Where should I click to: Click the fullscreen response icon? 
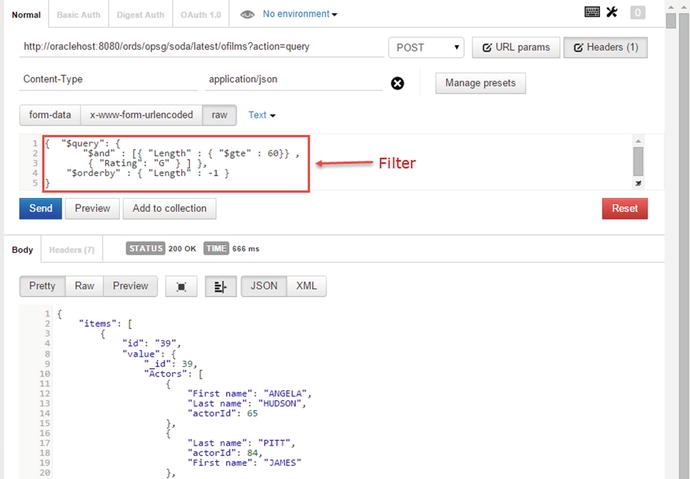181,286
